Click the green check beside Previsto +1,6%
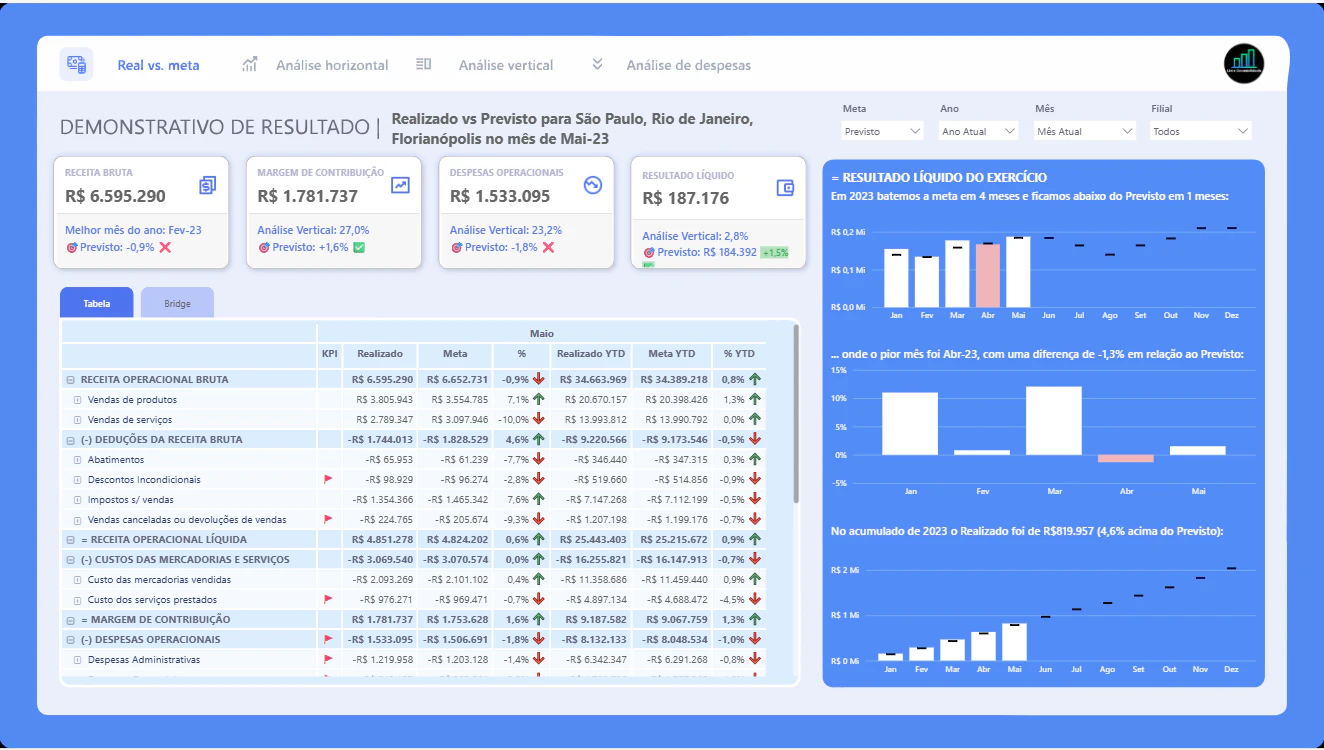The image size is (1324, 750). pyautogui.click(x=359, y=247)
